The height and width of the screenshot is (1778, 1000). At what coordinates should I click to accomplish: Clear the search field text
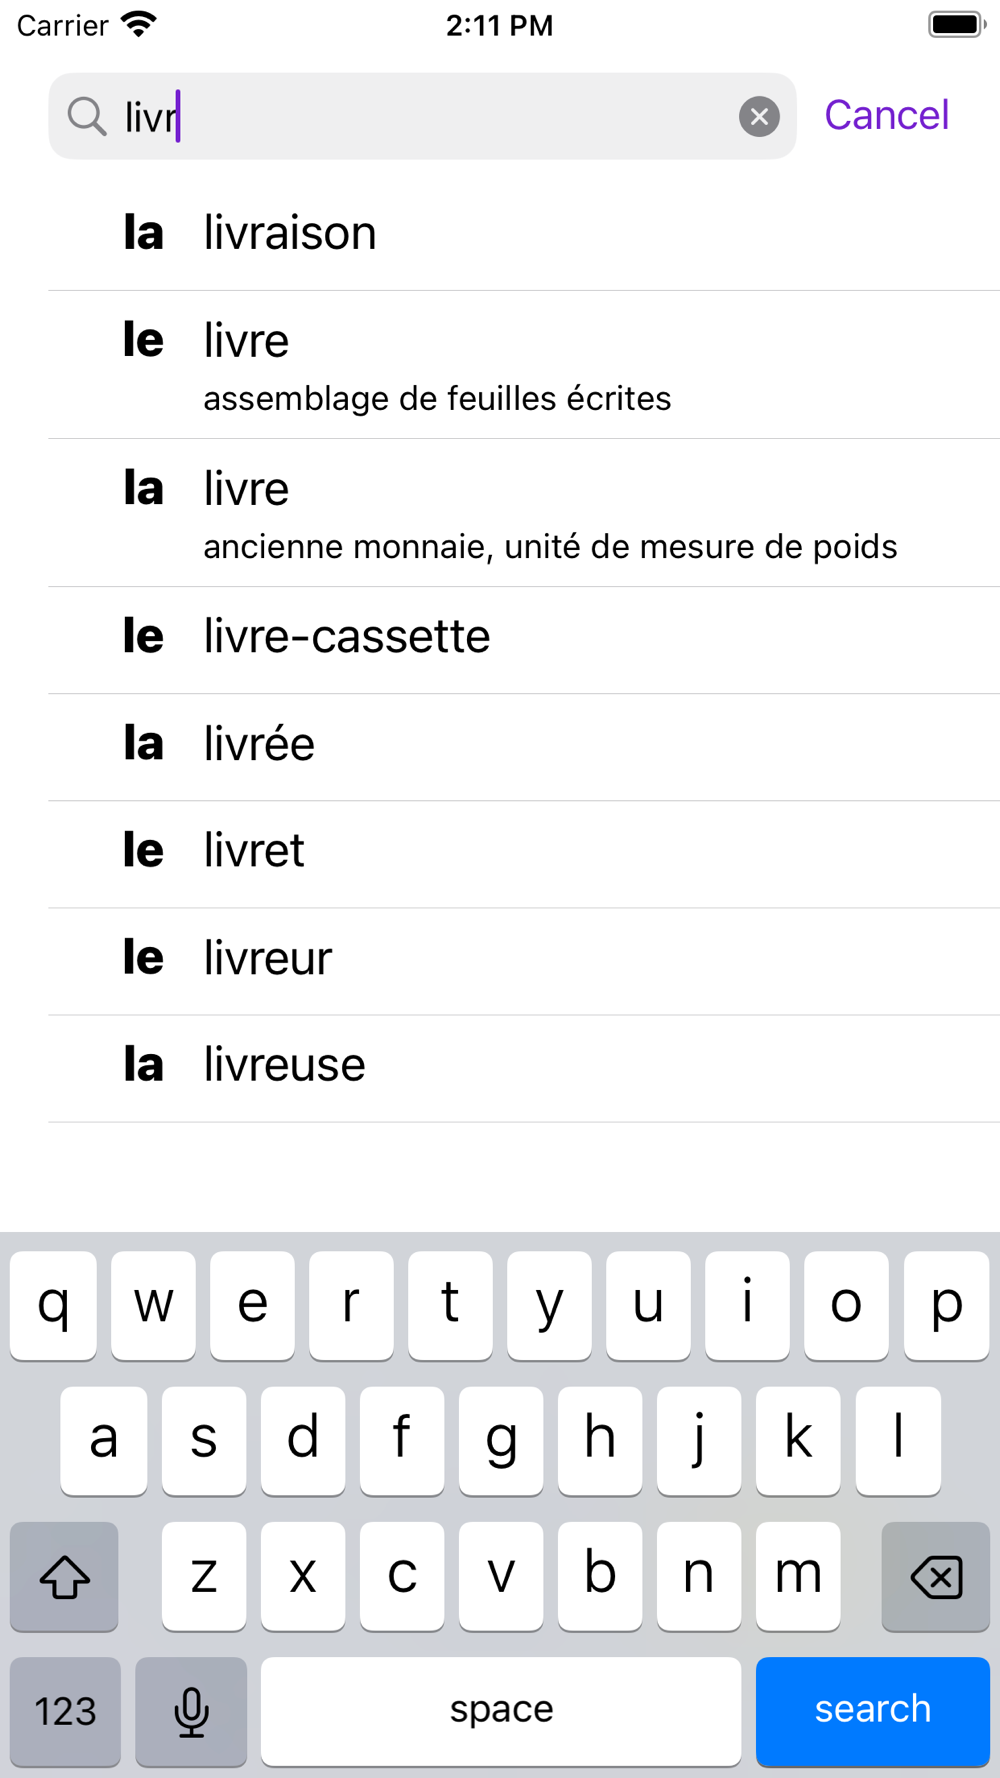[759, 117]
